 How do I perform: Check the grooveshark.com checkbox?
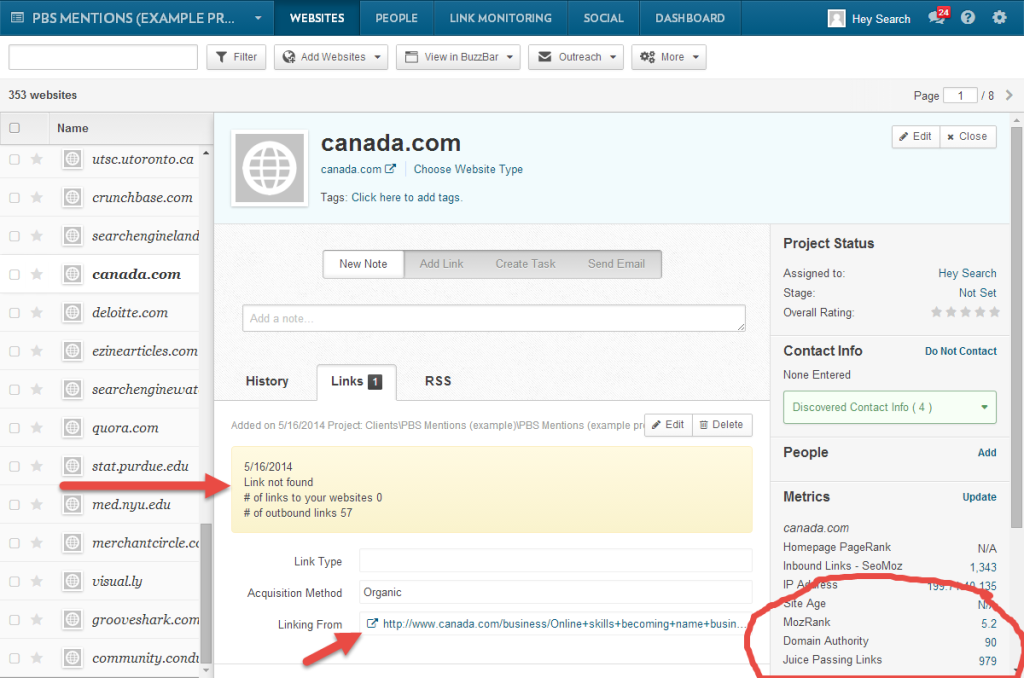point(14,620)
